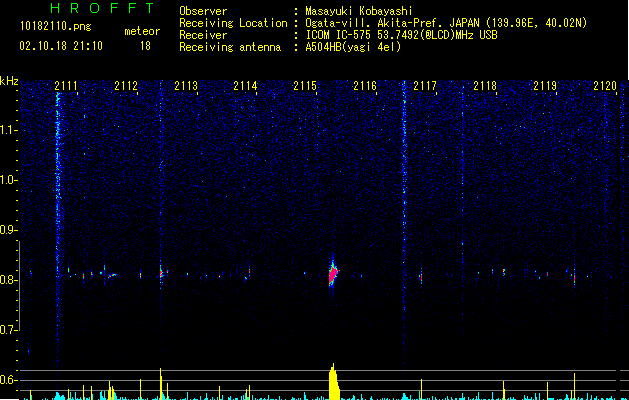Screen dimensions: 629x400
Task: Click the ICOM IC-575 receiver value
Action: pyautogui.click(x=401, y=35)
